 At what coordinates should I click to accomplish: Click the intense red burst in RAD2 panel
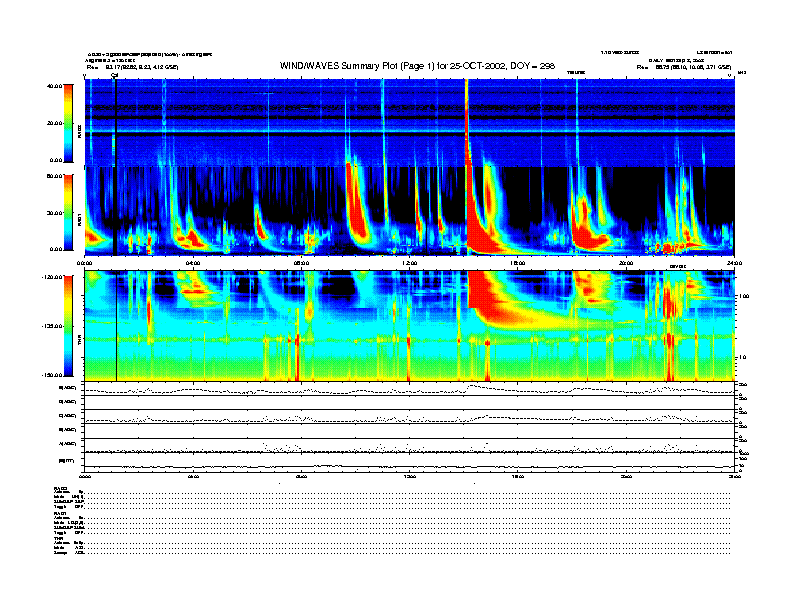pyautogui.click(x=466, y=122)
